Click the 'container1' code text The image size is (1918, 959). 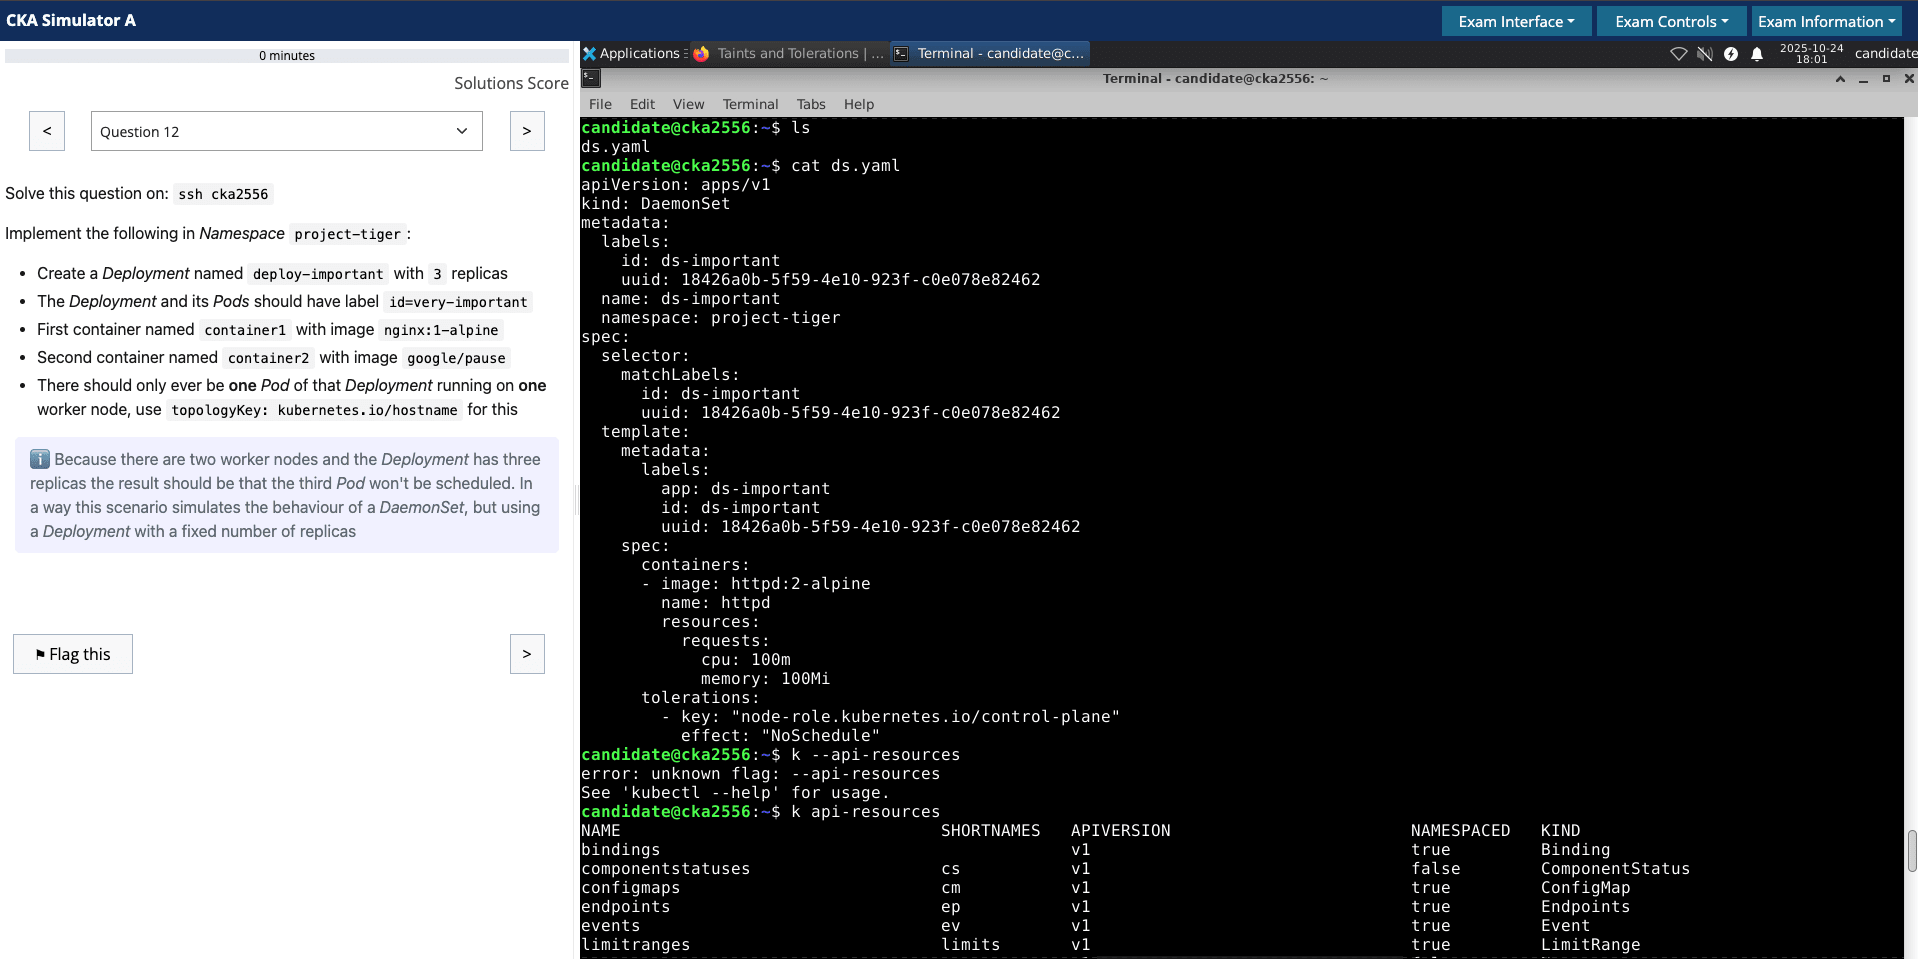pos(245,330)
